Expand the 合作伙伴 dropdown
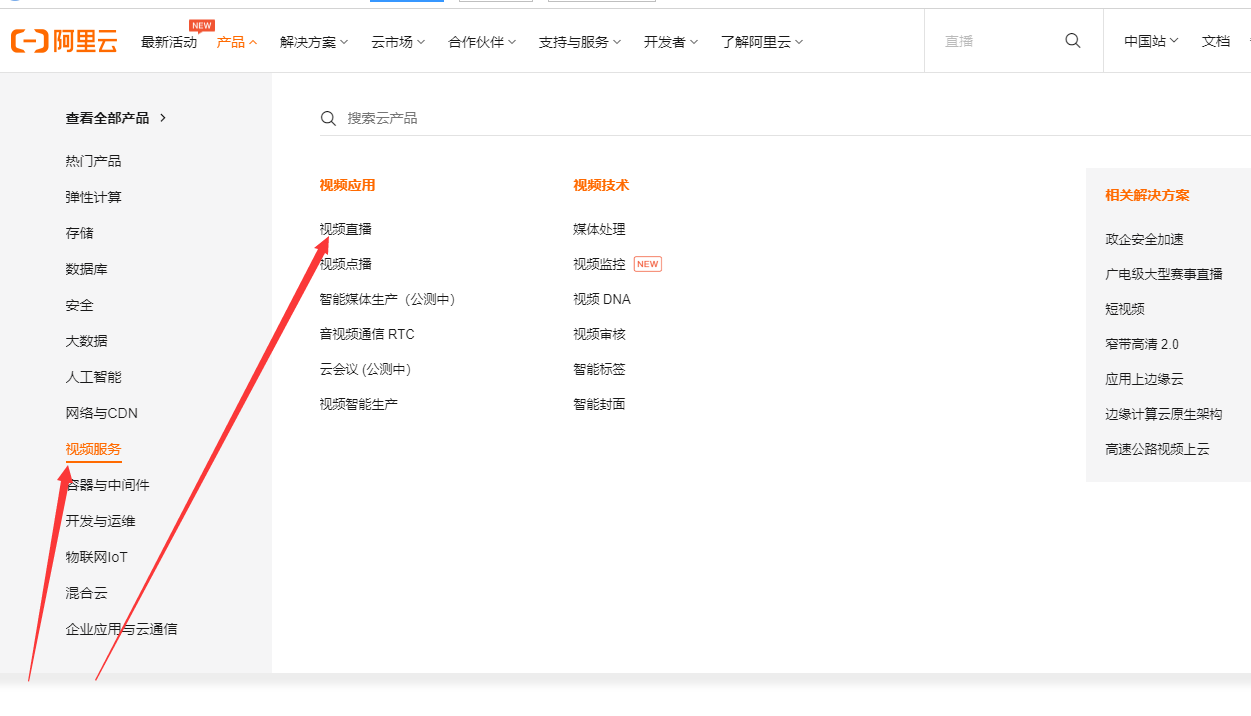Screen dimensions: 1251x716 pyautogui.click(x=482, y=42)
